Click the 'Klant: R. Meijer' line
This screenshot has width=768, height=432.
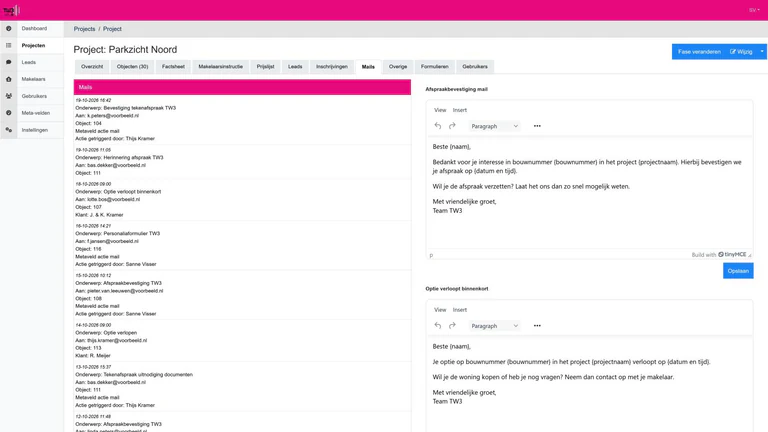tap(93, 356)
